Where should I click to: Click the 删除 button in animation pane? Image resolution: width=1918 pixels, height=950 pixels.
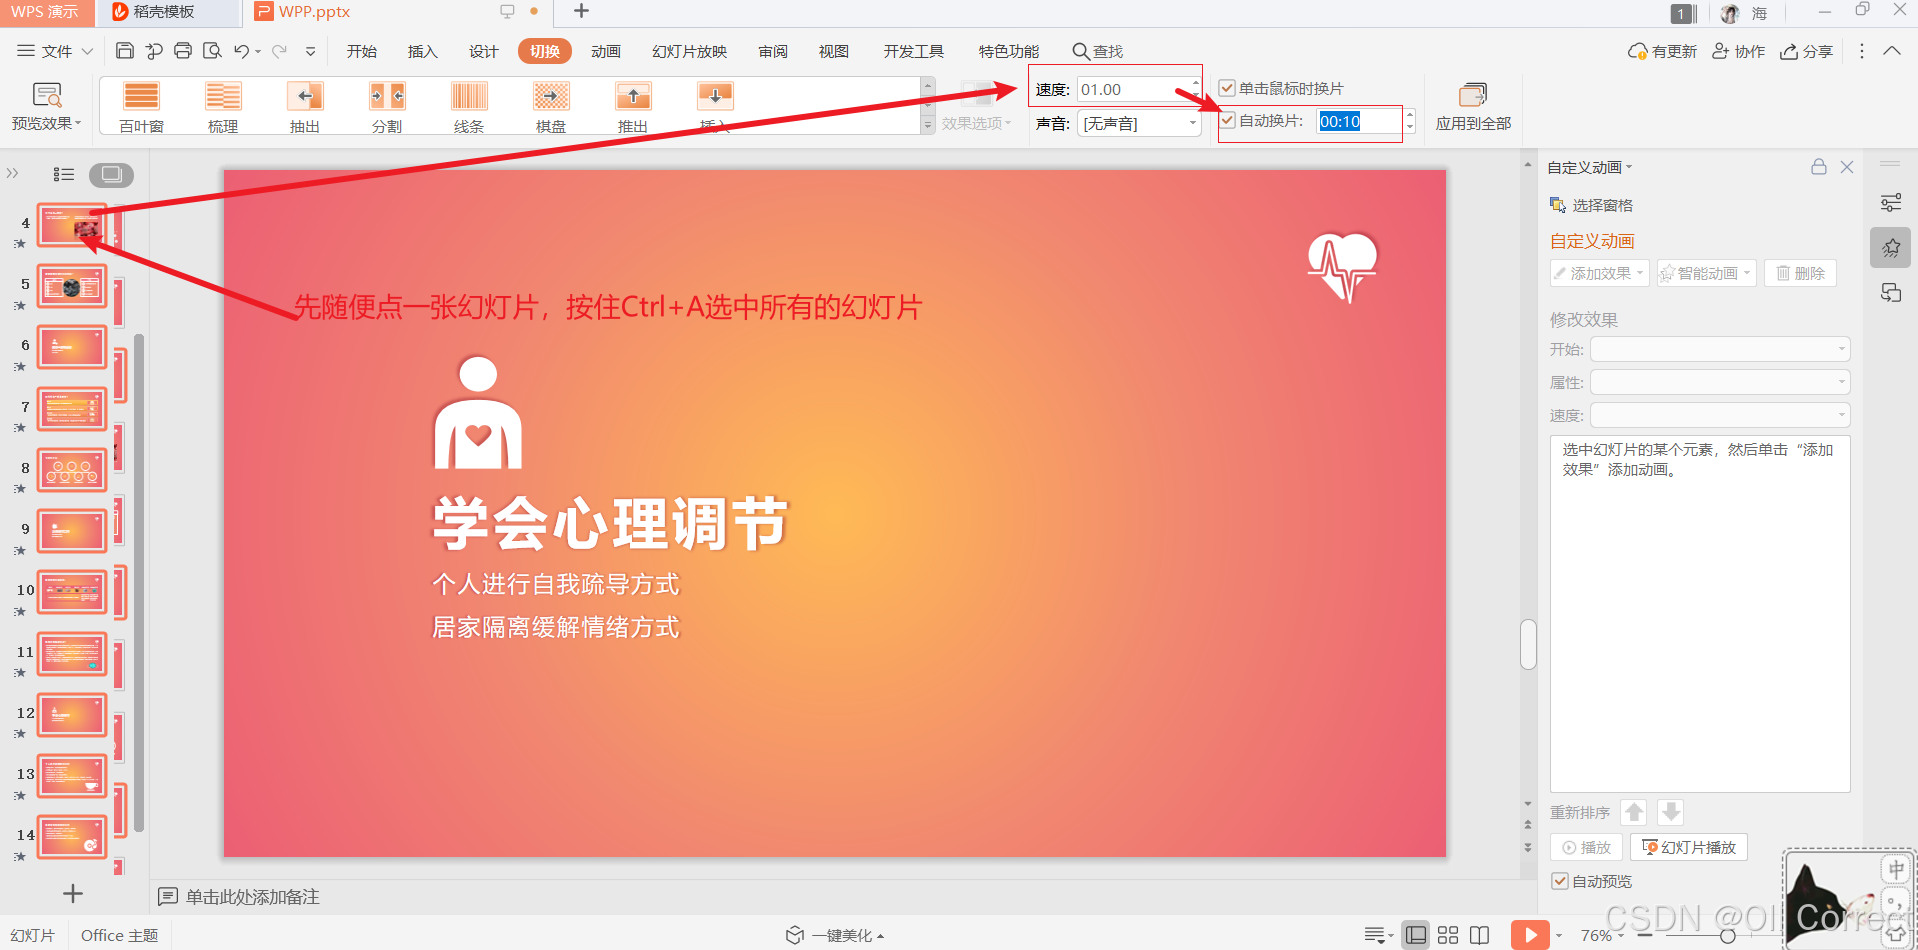coord(1800,273)
